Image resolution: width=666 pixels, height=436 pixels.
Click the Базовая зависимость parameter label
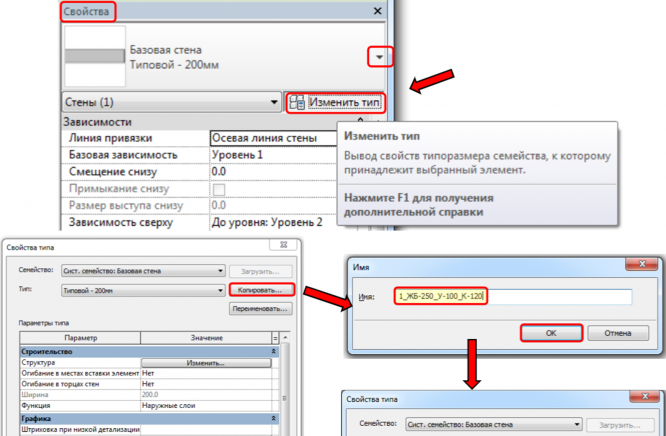(123, 155)
